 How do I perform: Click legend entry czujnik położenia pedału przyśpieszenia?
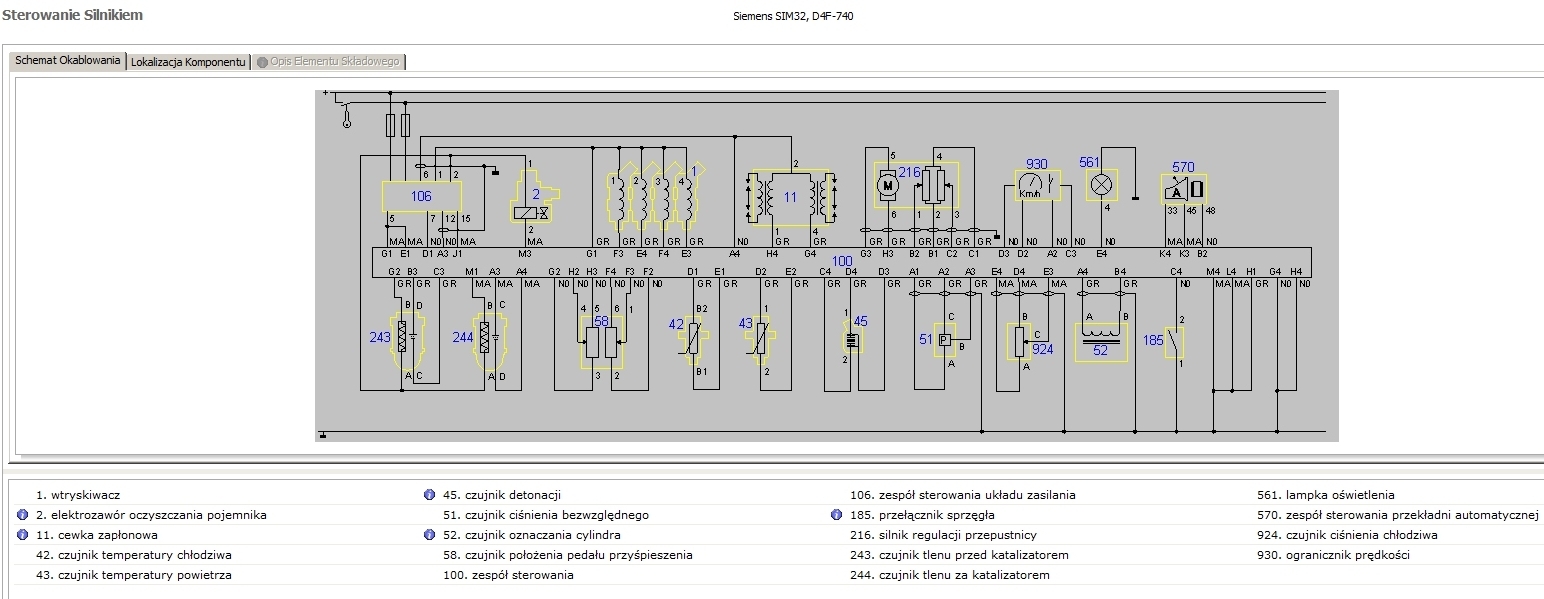click(568, 555)
